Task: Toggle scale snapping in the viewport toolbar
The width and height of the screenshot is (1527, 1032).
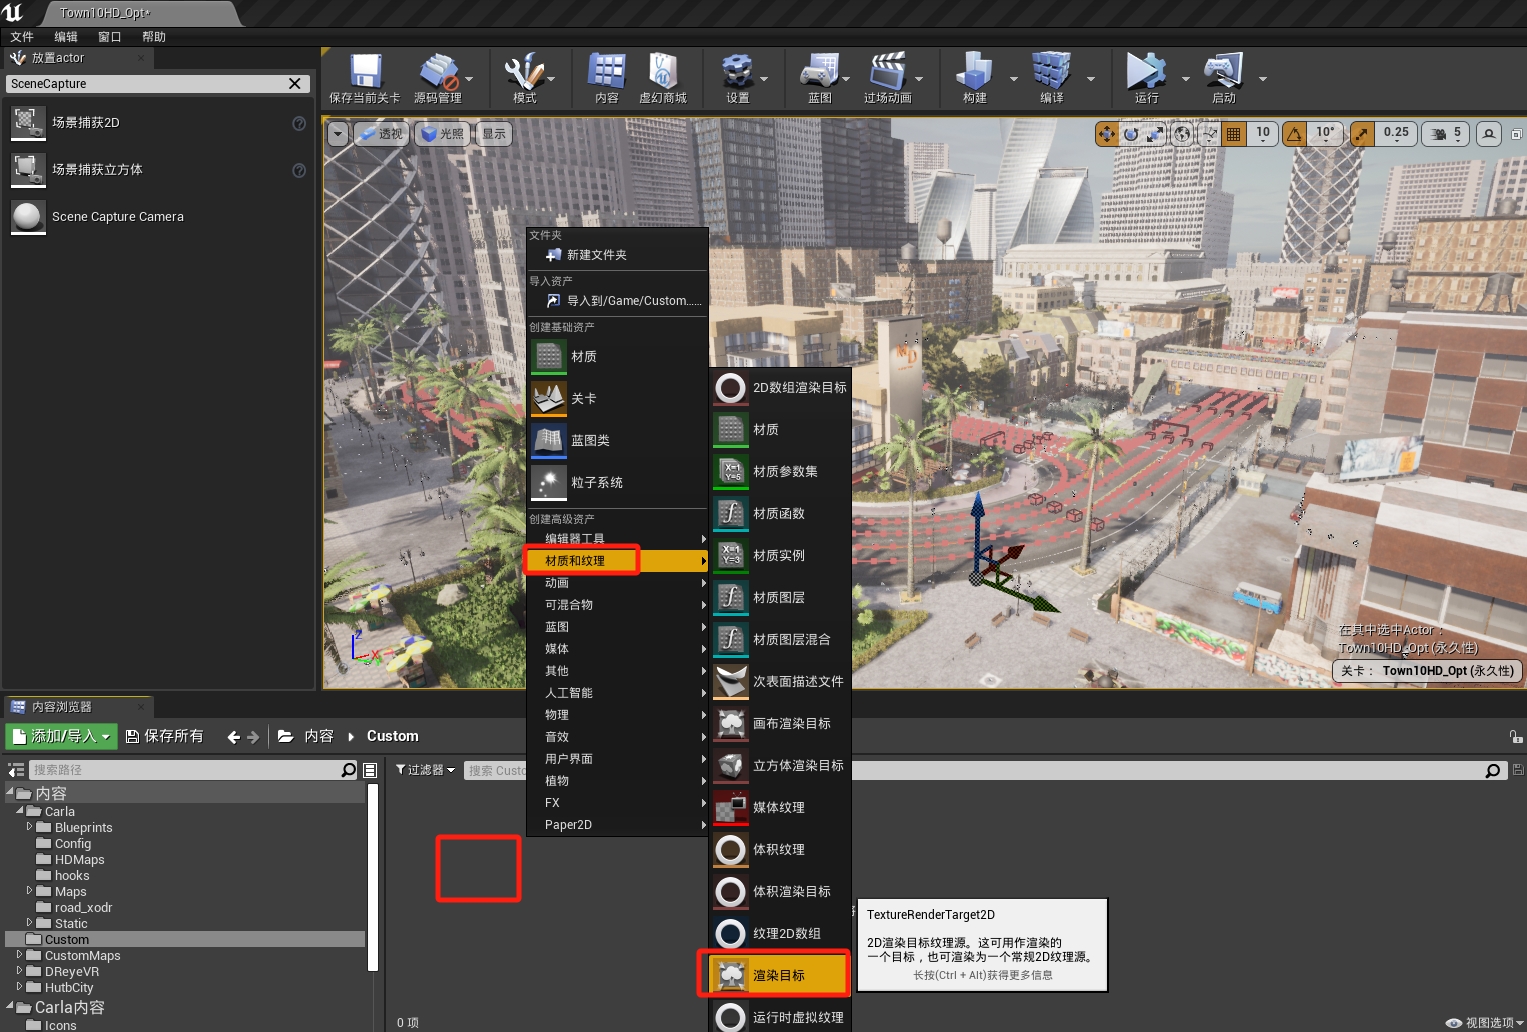Action: tap(1362, 133)
